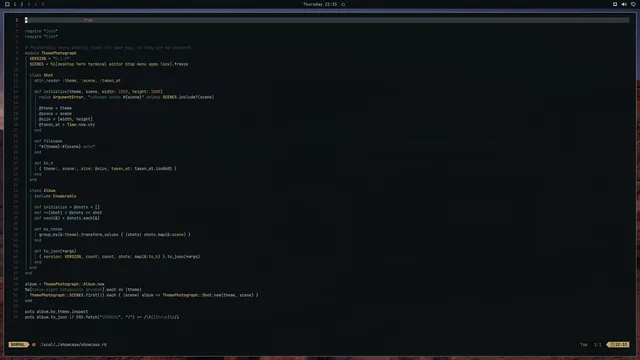Image resolution: width=640 pixels, height=360 pixels.
Task: Open the Thursday 22:33 clock
Action: (x=320, y=4)
